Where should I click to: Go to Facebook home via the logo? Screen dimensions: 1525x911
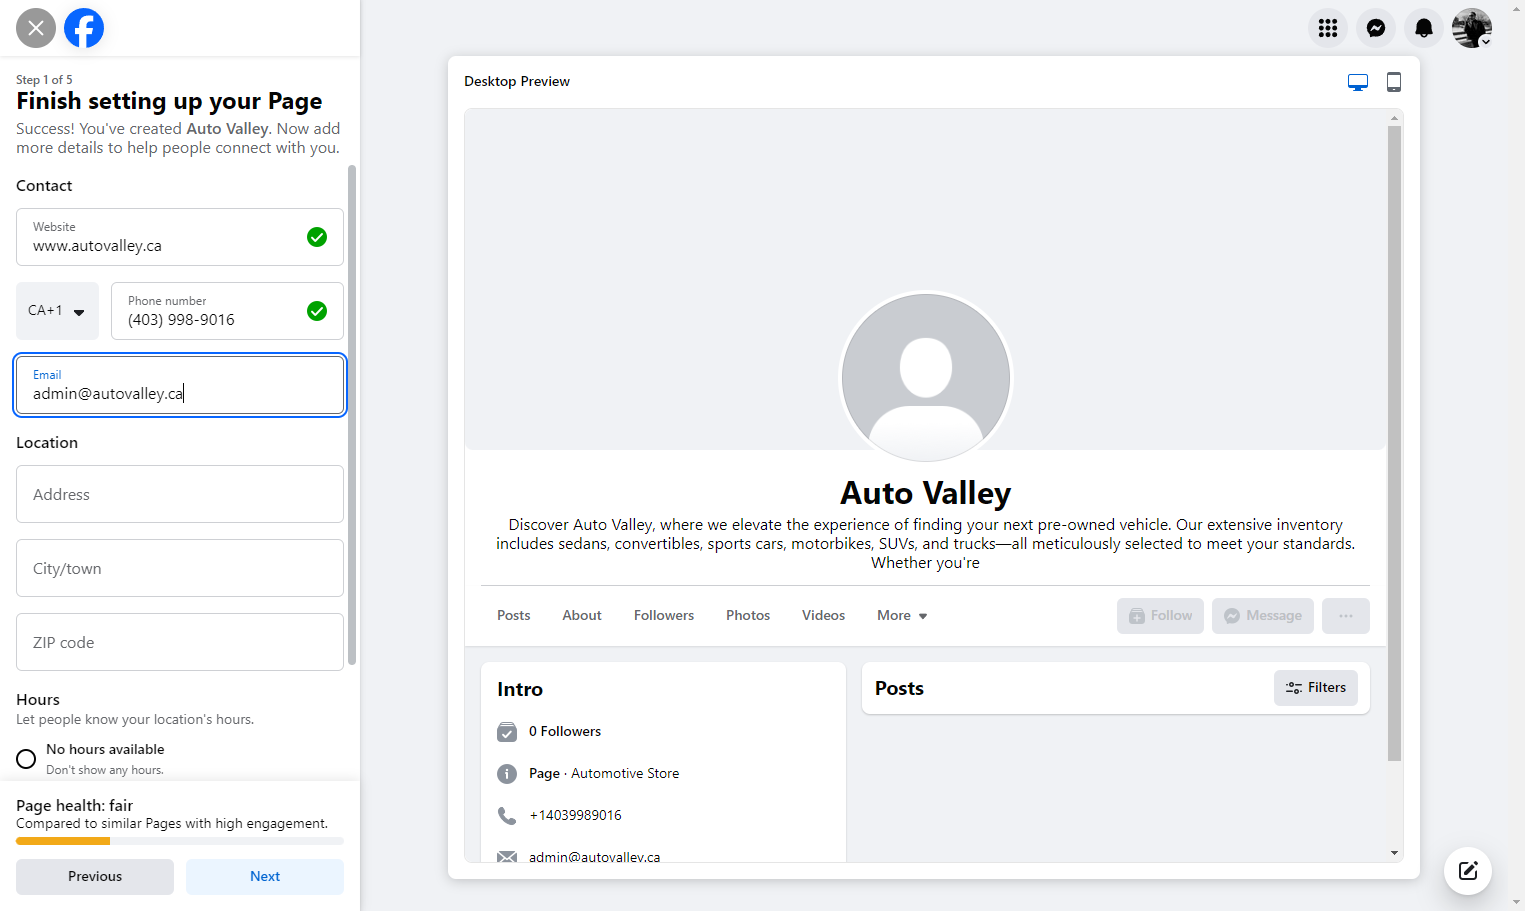[x=84, y=28]
